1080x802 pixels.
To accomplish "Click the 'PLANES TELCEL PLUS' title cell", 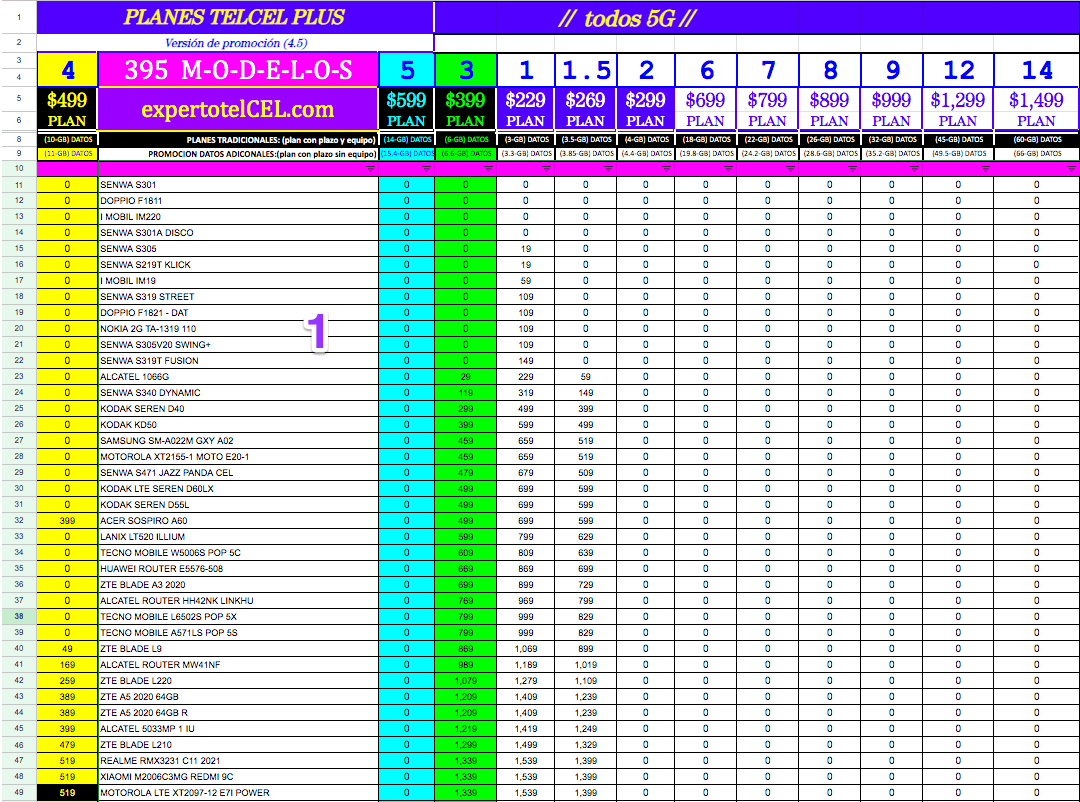I will click(x=235, y=17).
